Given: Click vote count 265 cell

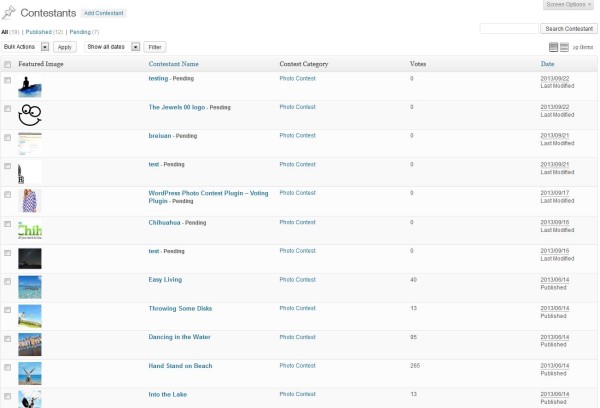Looking at the screenshot, I should pyautogui.click(x=415, y=366).
